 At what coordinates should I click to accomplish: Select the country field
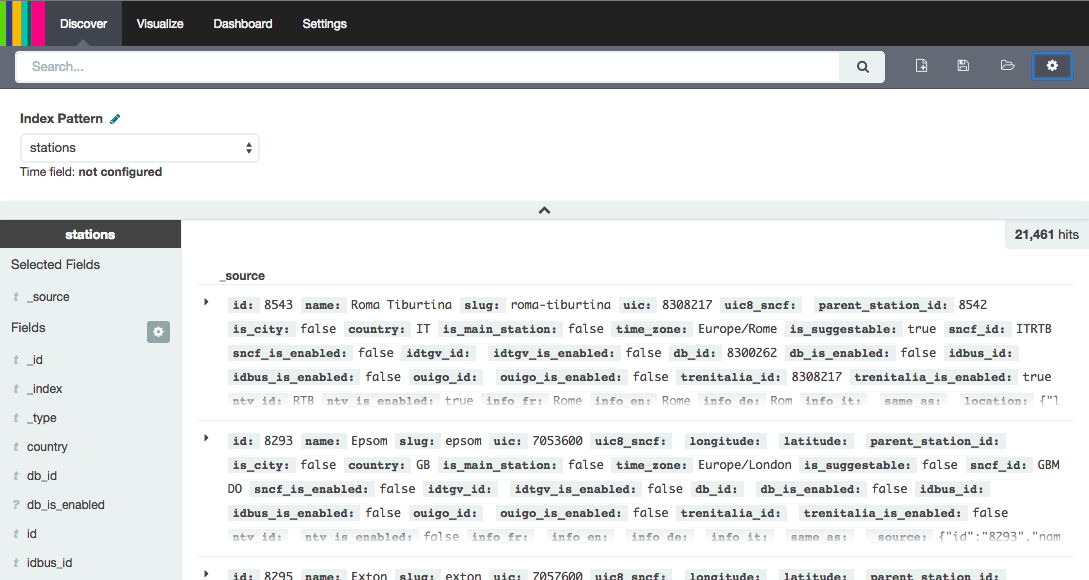47,447
